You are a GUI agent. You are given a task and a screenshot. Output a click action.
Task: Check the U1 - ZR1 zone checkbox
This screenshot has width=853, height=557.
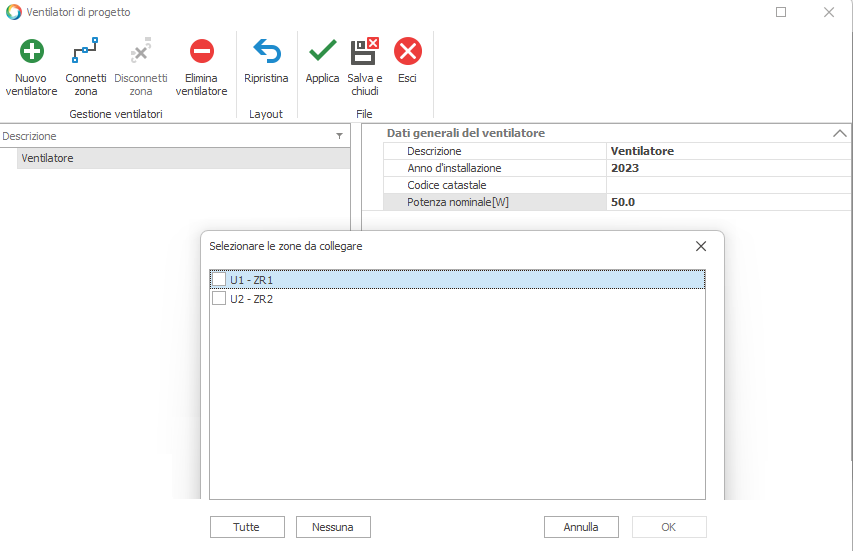(219, 280)
